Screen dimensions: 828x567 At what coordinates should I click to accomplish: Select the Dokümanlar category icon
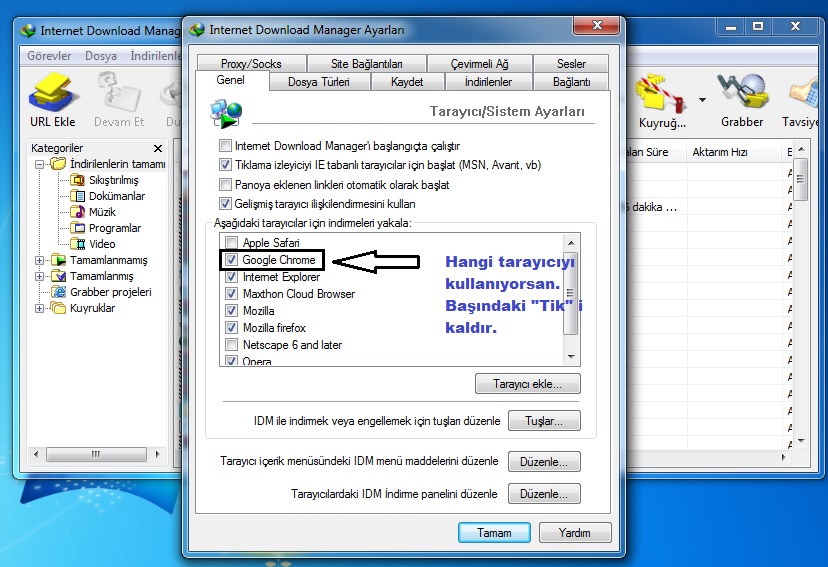point(78,196)
